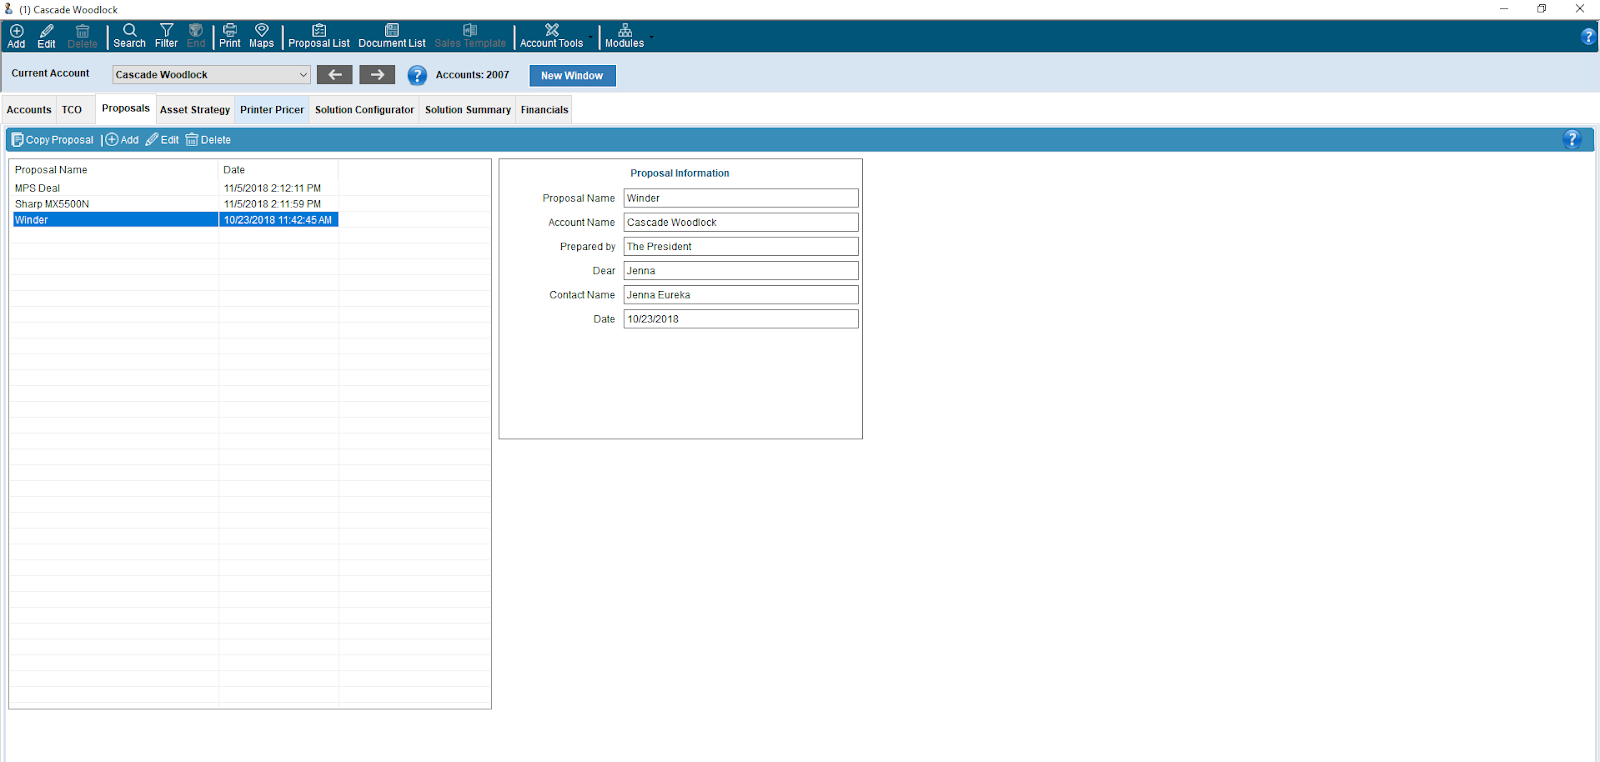Click date cell 10/23/2018 11:42:45 AM
Viewport: 1600px width, 762px height.
pyautogui.click(x=278, y=220)
